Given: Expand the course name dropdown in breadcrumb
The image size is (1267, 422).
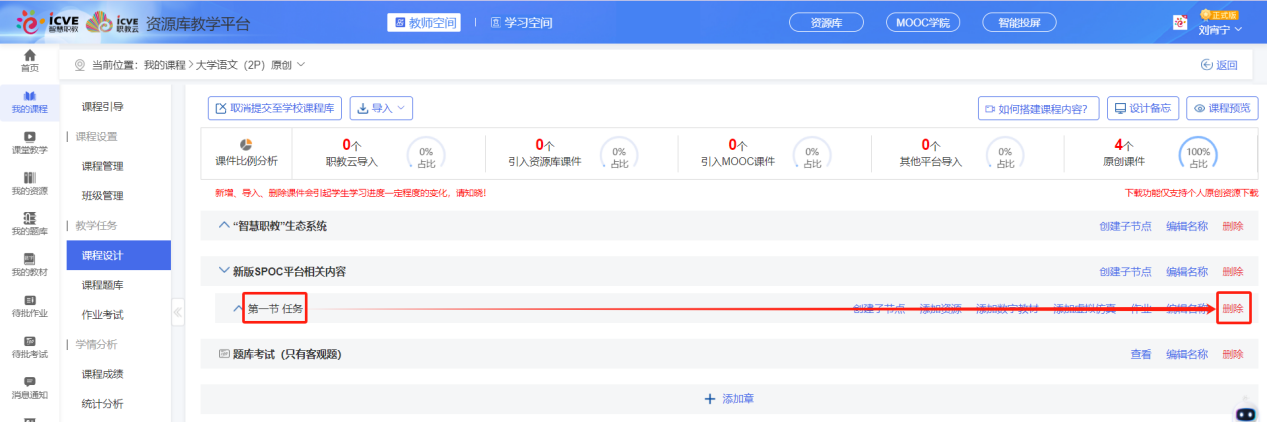Looking at the screenshot, I should tap(301, 66).
